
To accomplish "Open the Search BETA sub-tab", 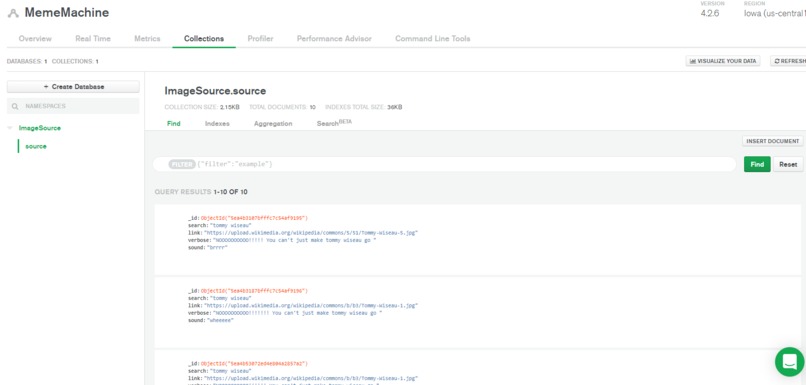I will pyautogui.click(x=334, y=123).
